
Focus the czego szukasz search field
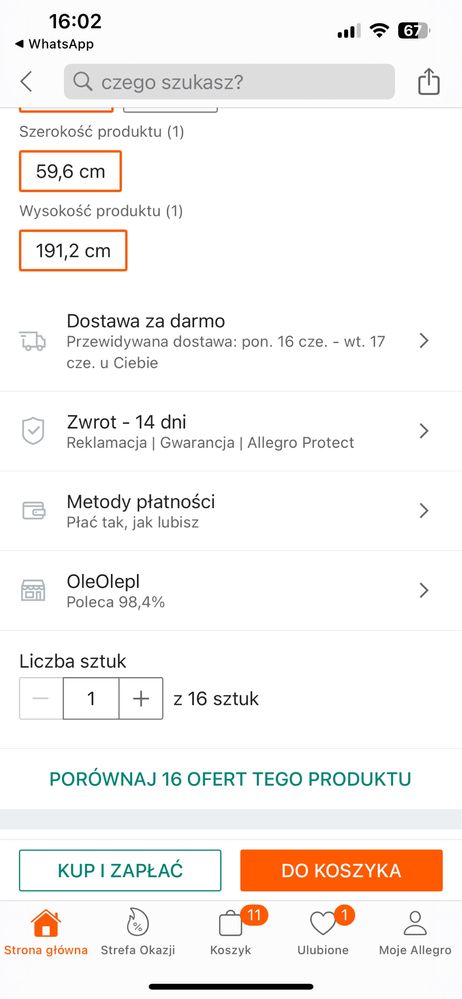click(229, 82)
